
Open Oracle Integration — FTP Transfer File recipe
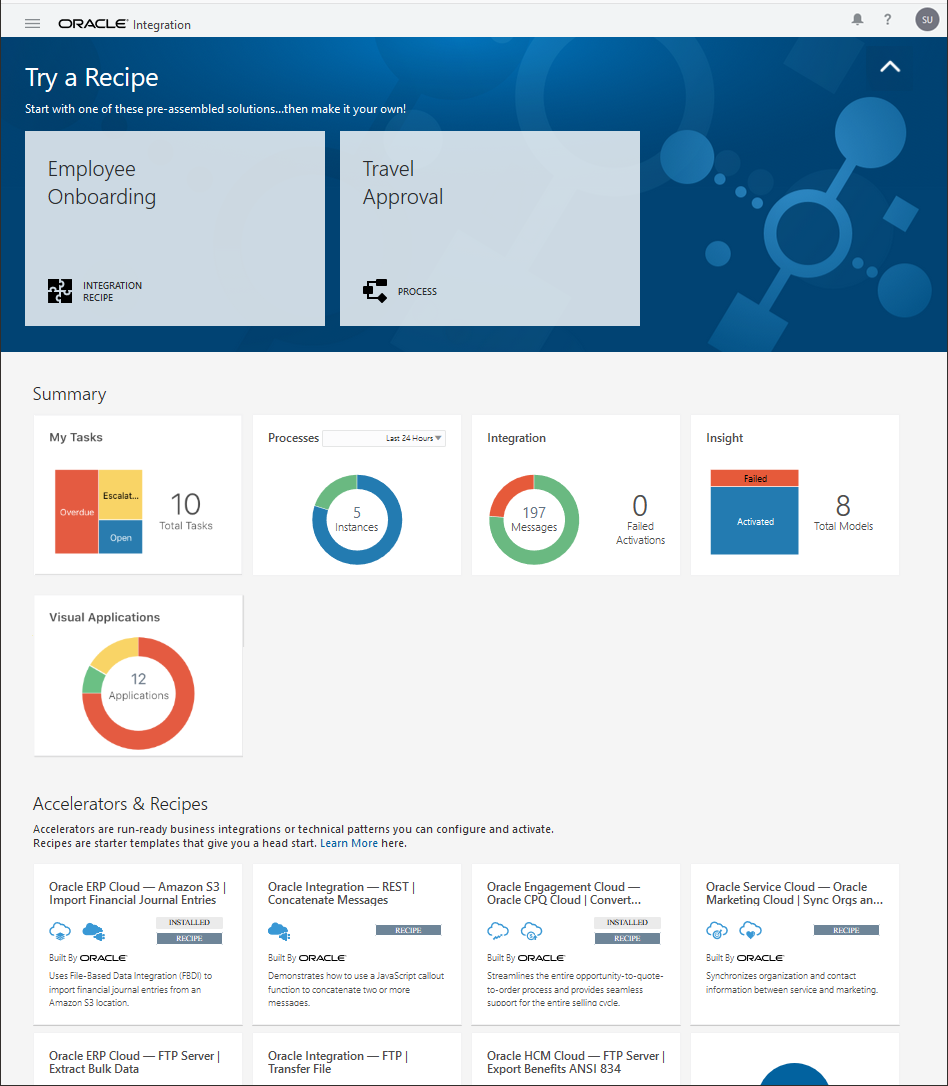tap(357, 1060)
